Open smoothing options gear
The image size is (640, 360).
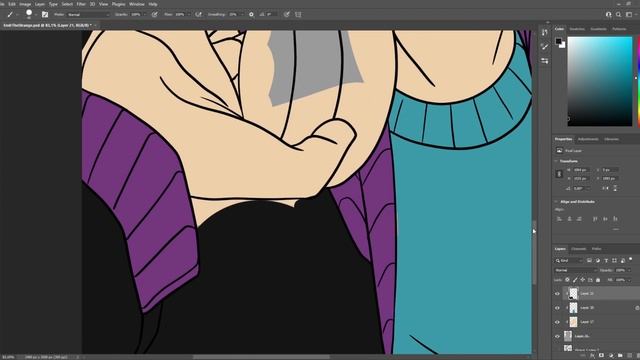[x=251, y=14]
